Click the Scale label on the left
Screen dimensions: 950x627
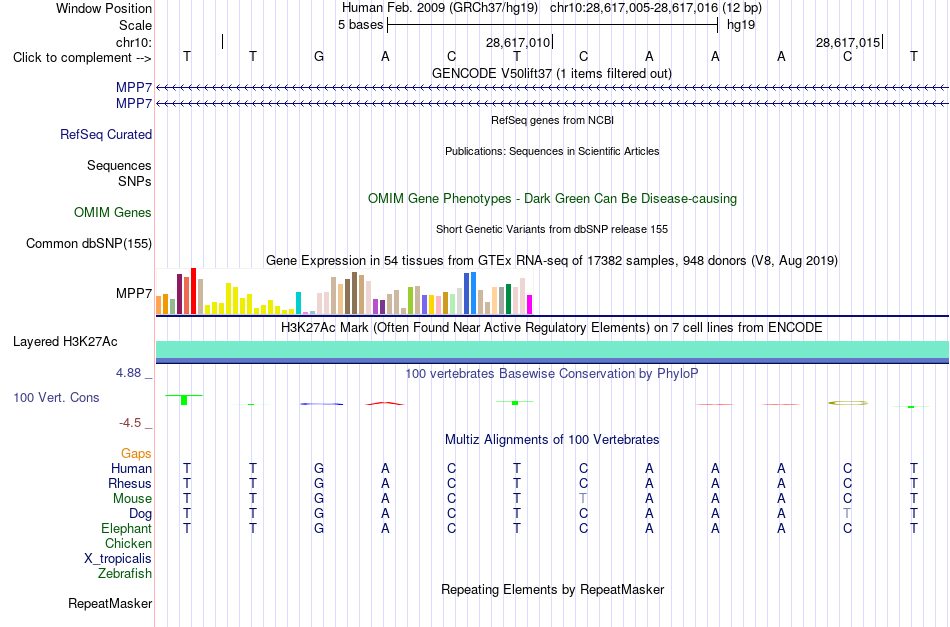[x=136, y=25]
